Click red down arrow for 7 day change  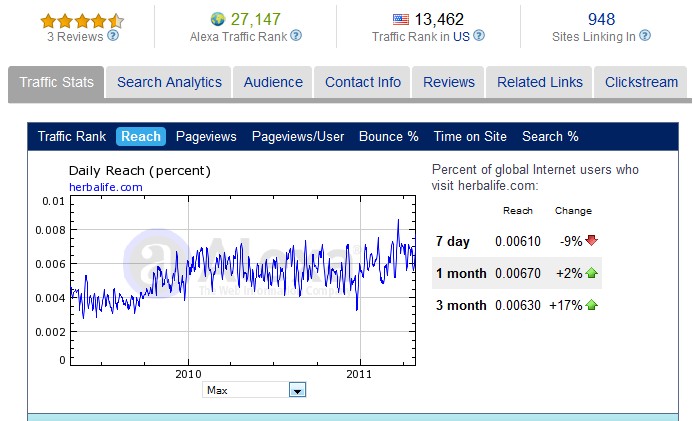click(x=591, y=240)
